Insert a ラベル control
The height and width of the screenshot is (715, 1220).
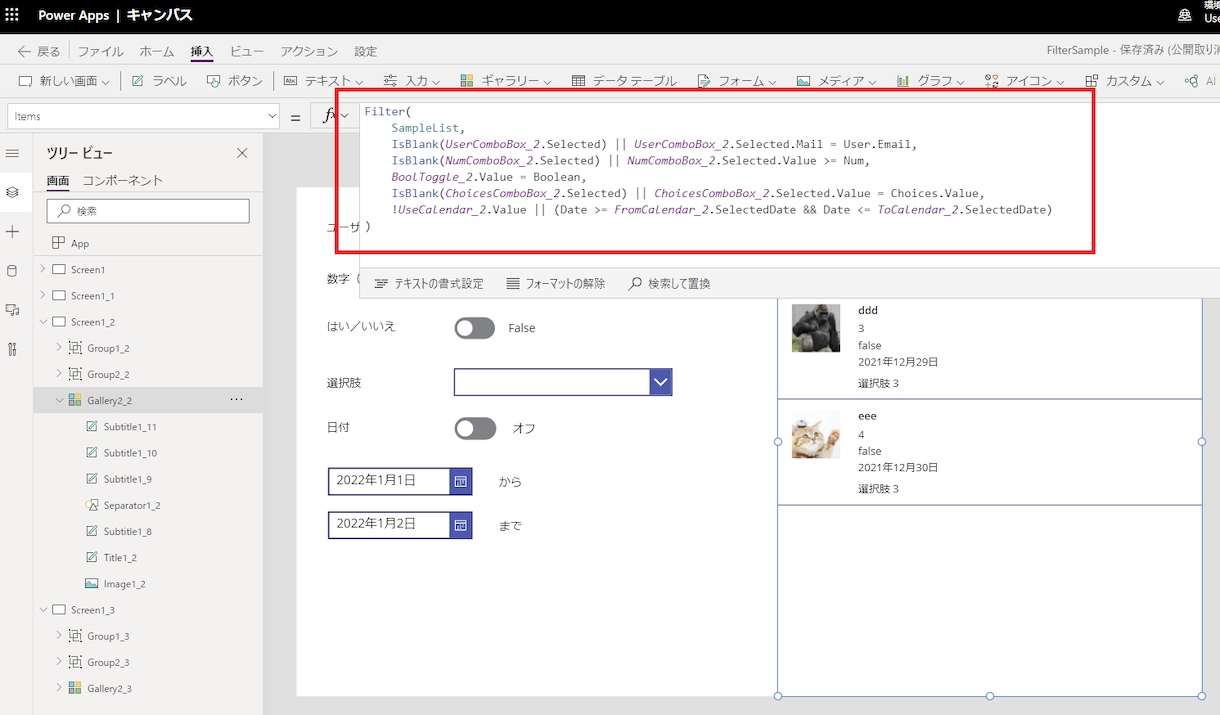coord(159,81)
